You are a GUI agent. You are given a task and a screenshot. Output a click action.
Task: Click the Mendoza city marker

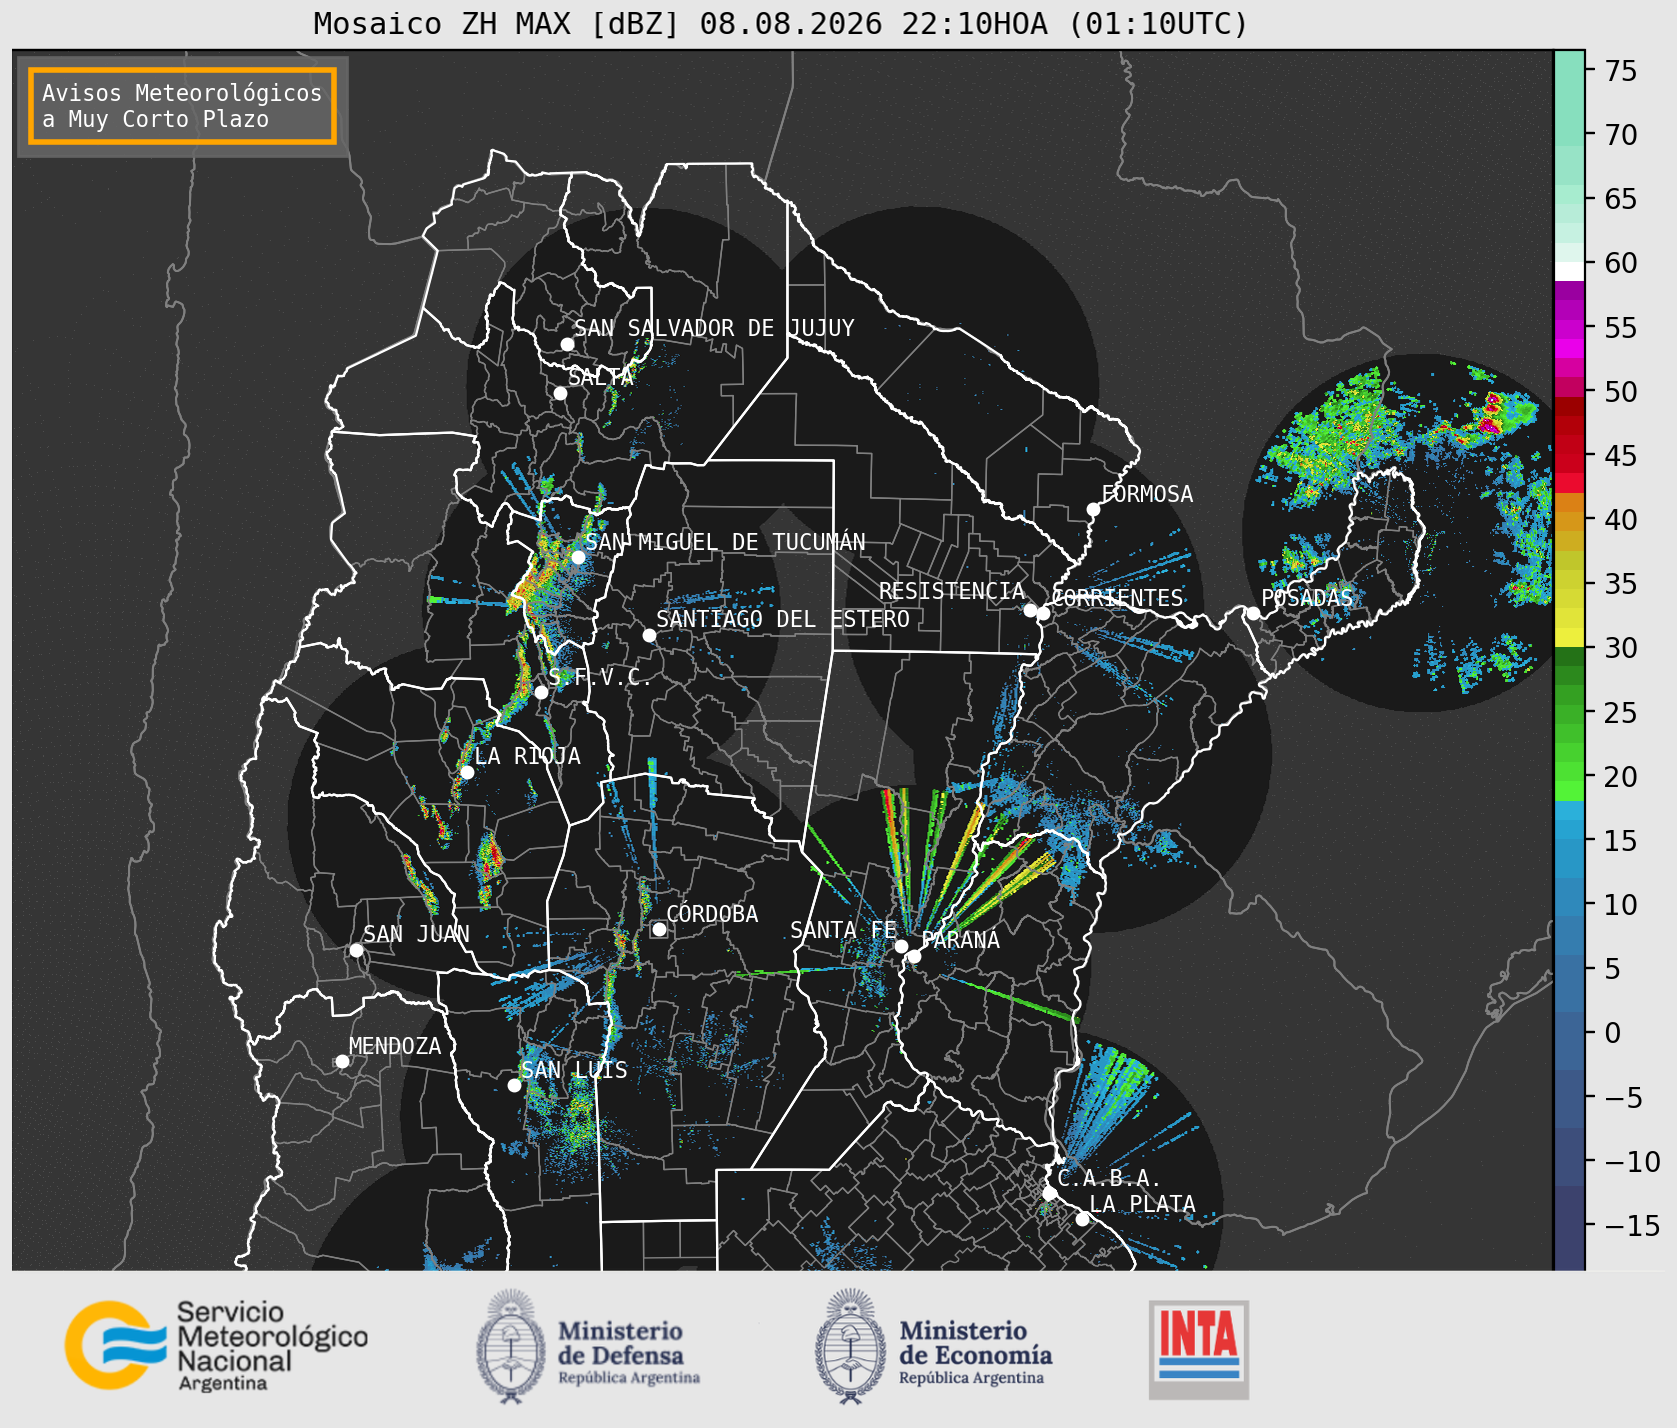[x=342, y=1061]
